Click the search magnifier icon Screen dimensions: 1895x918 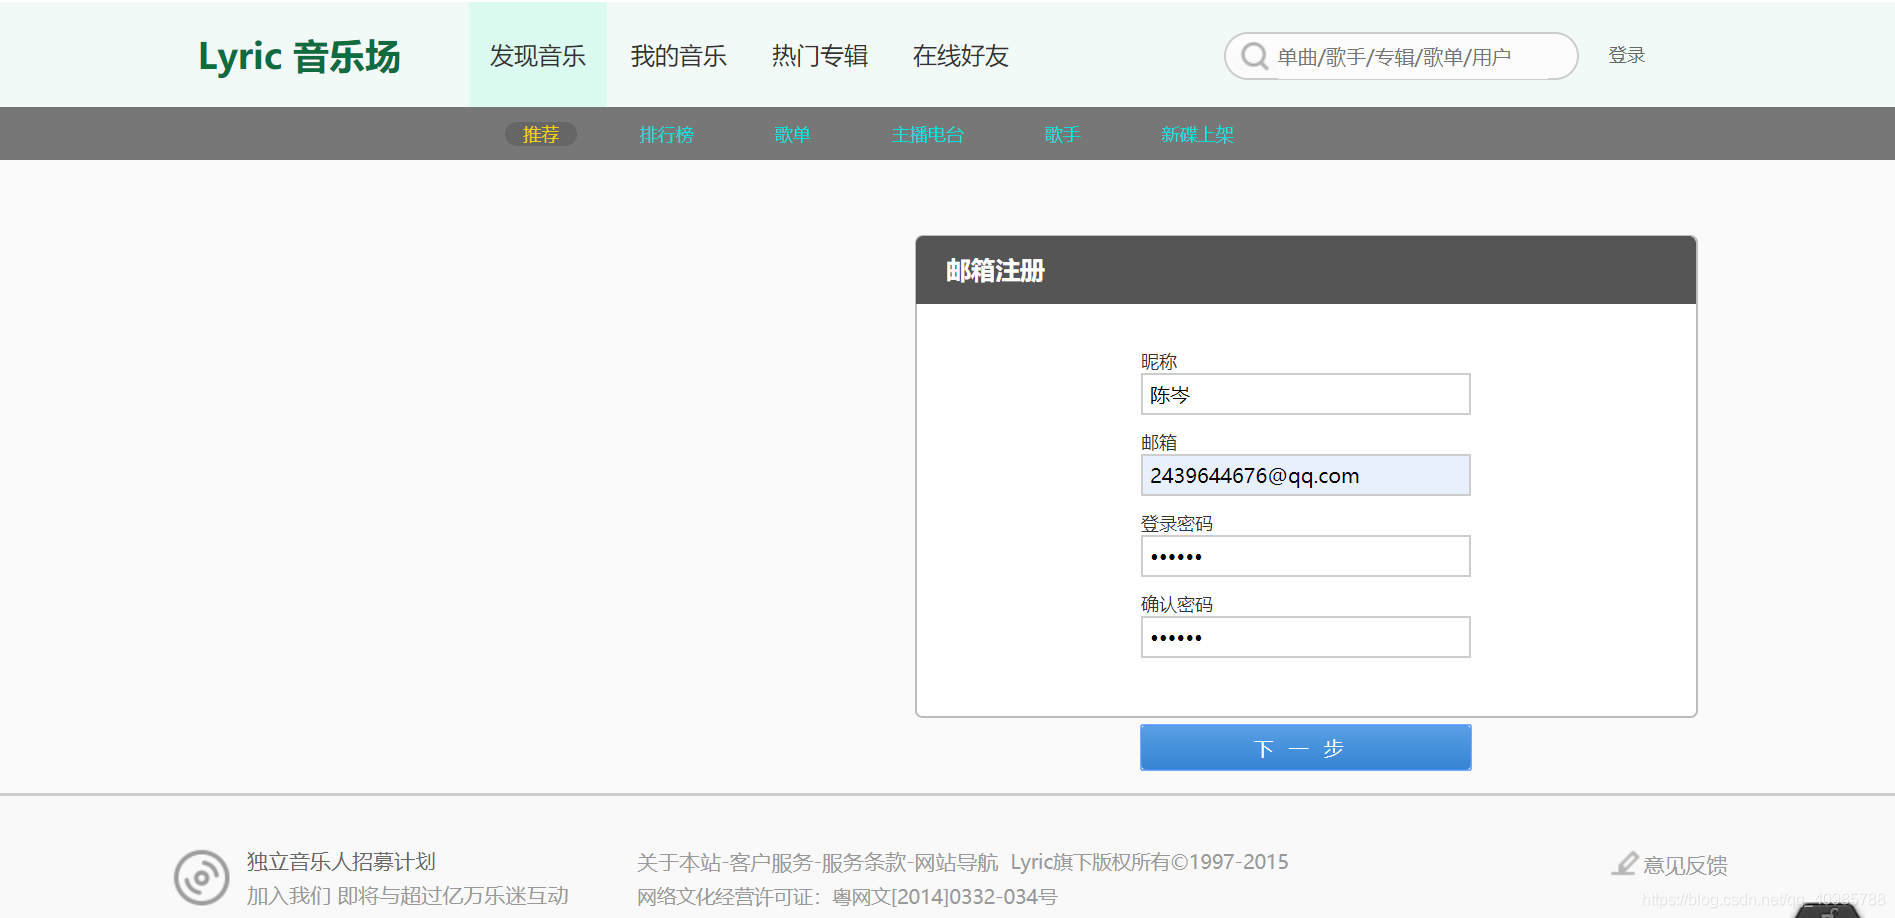coord(1254,56)
